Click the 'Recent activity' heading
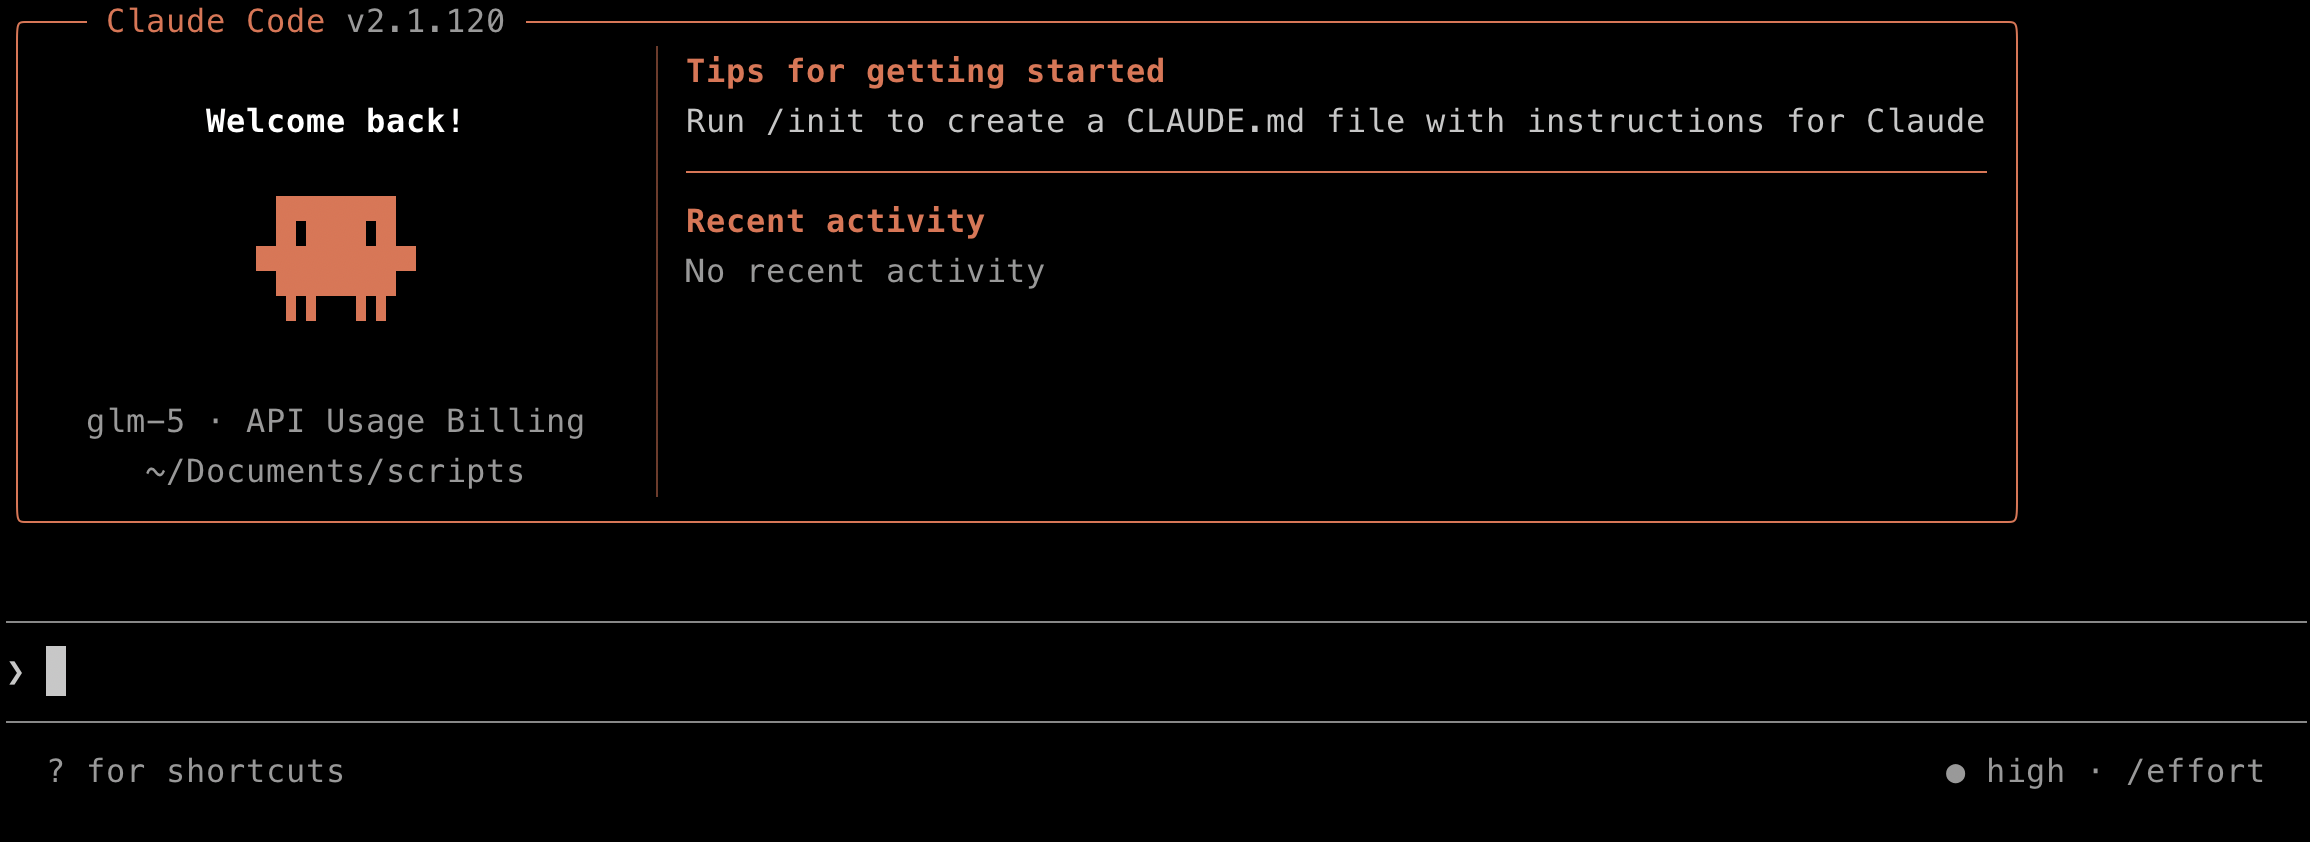Image resolution: width=2310 pixels, height=842 pixels. coord(835,221)
